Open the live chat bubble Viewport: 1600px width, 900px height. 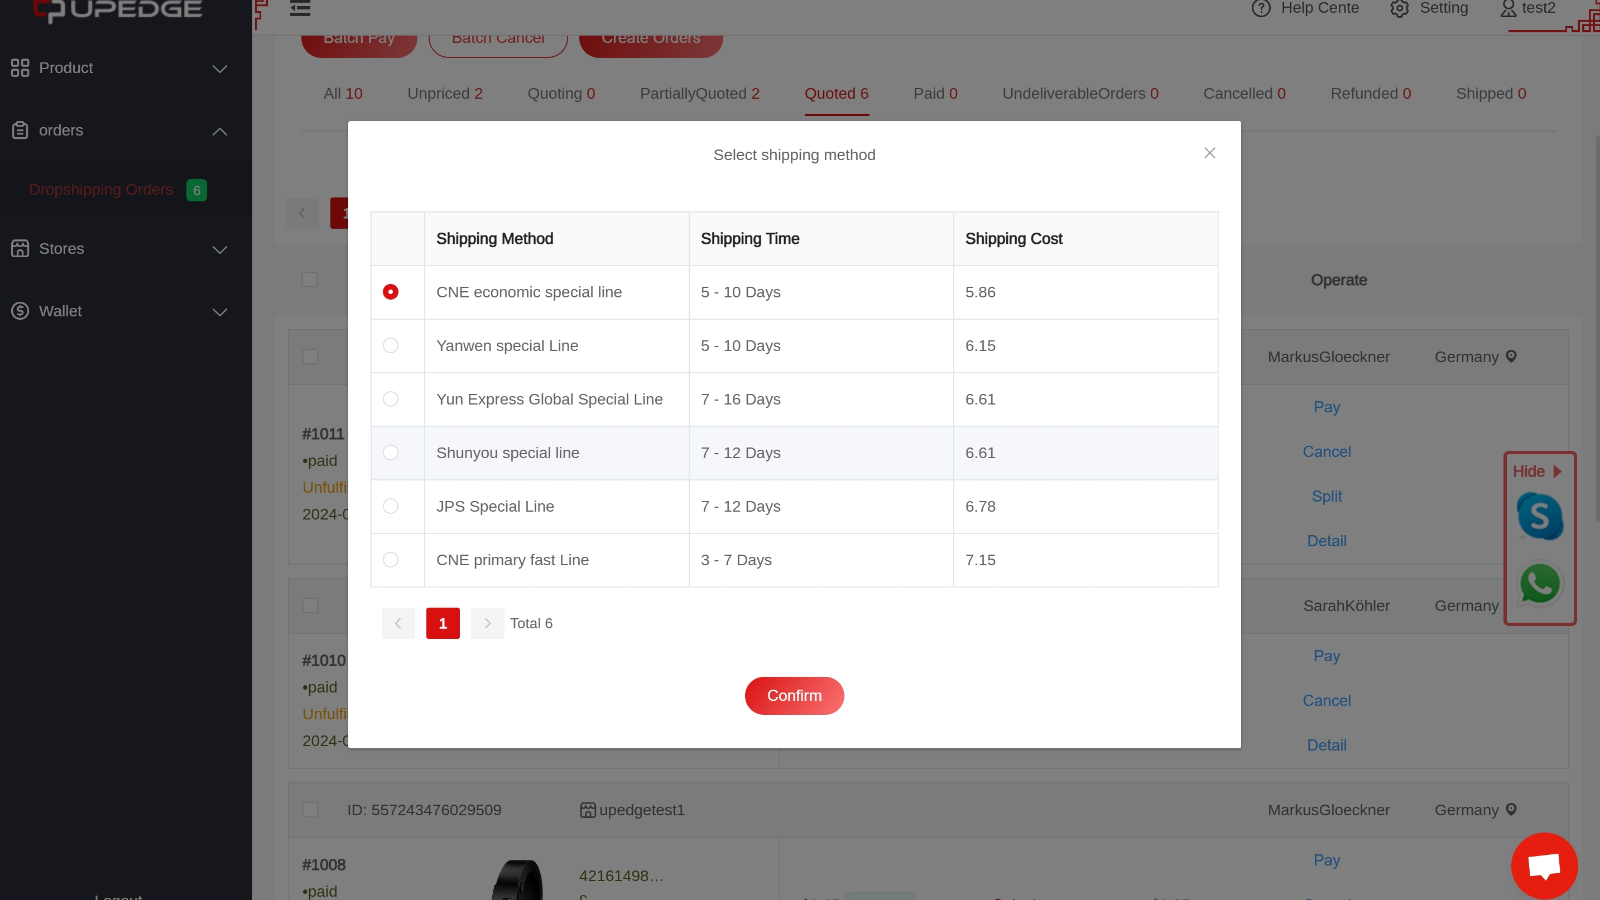point(1544,866)
